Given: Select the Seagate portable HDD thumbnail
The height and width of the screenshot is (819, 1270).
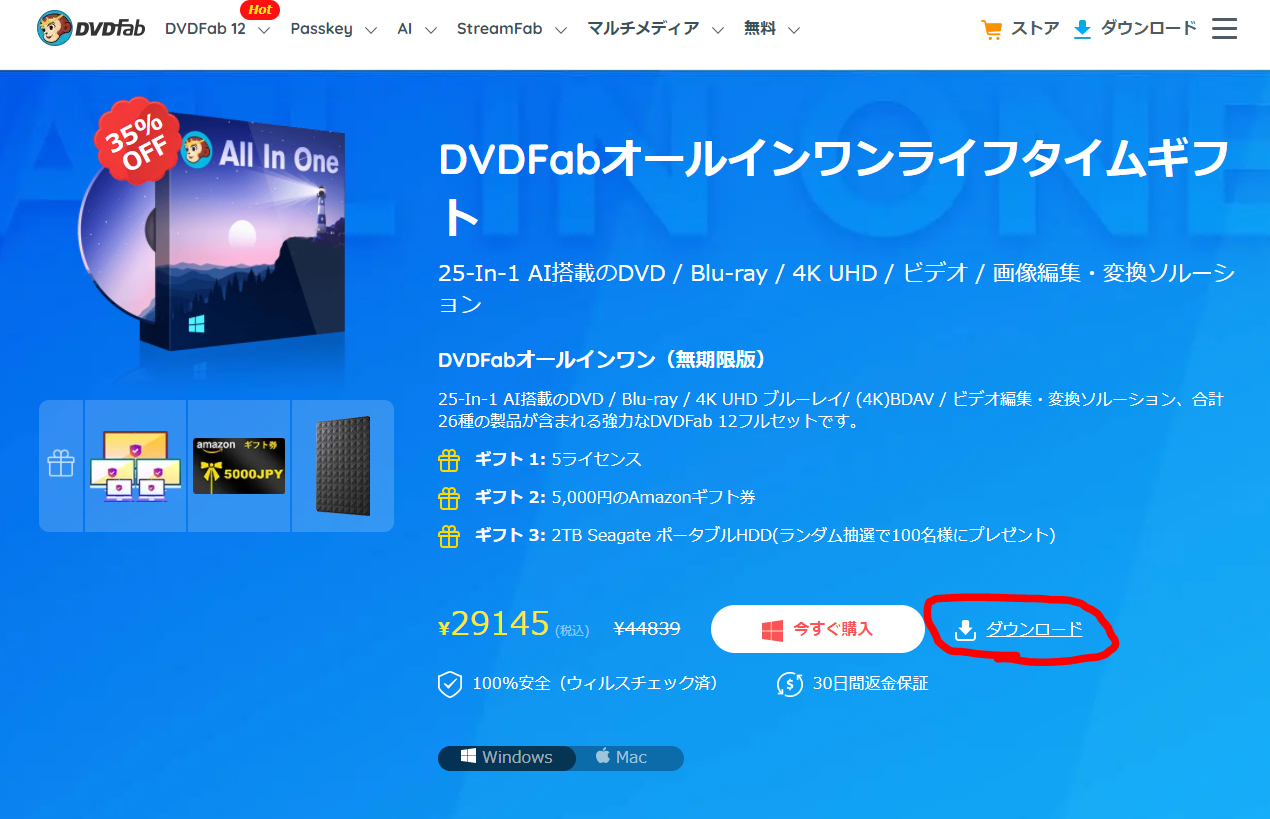Looking at the screenshot, I should pos(343,466).
